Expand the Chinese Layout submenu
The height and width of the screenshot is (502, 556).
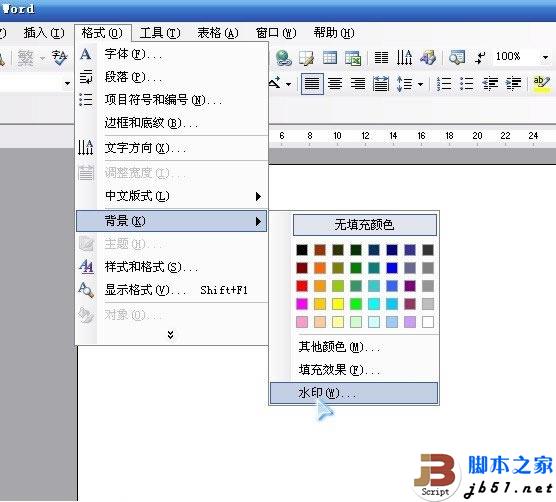point(172,196)
